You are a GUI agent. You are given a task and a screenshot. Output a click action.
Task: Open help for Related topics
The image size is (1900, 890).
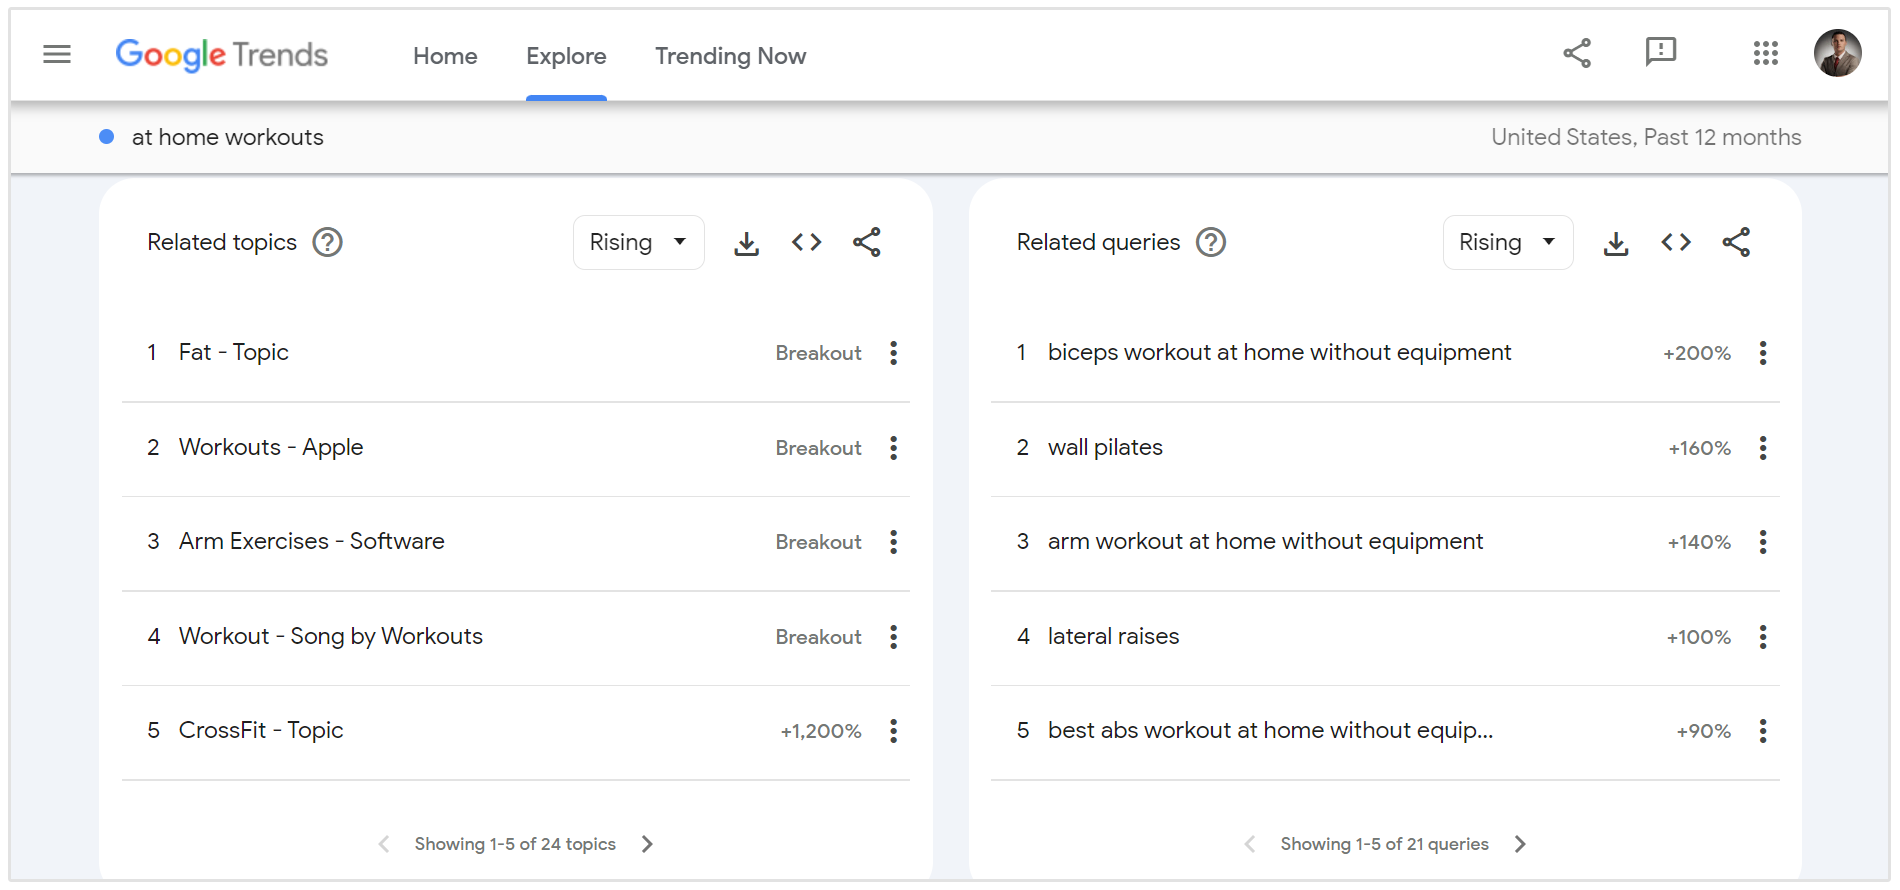coord(327,242)
